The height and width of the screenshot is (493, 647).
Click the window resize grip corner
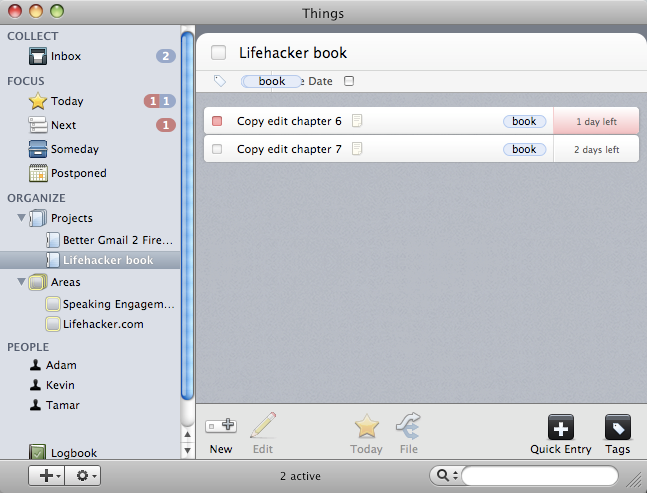coord(633,480)
